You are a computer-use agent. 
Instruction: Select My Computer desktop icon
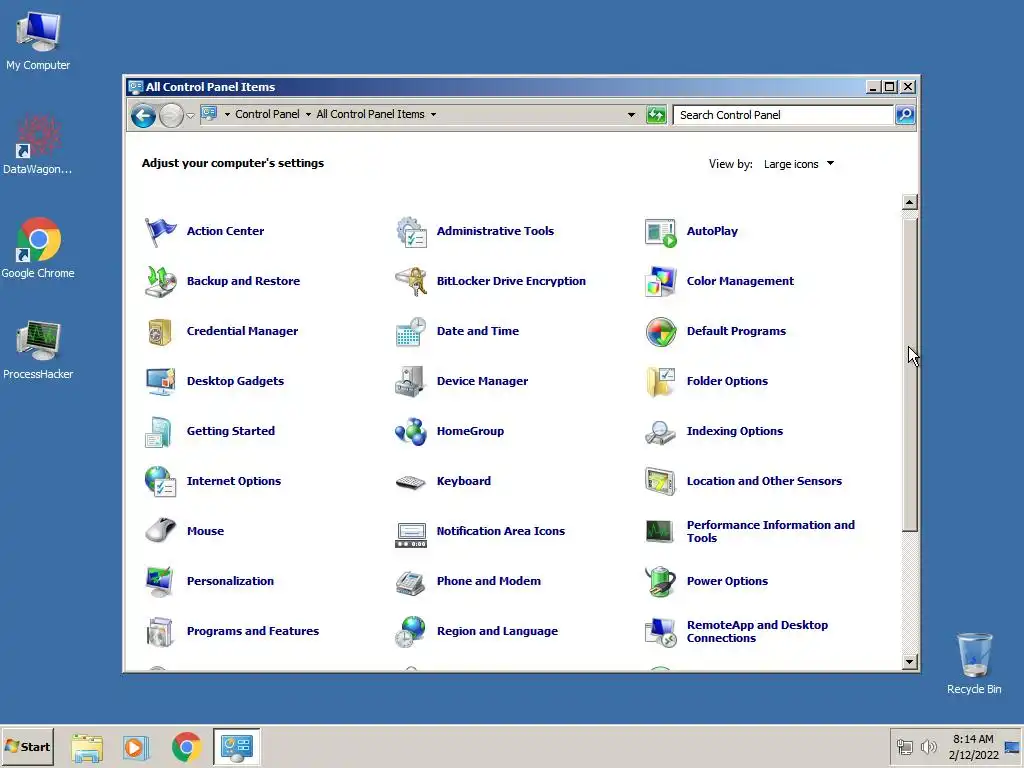(38, 40)
